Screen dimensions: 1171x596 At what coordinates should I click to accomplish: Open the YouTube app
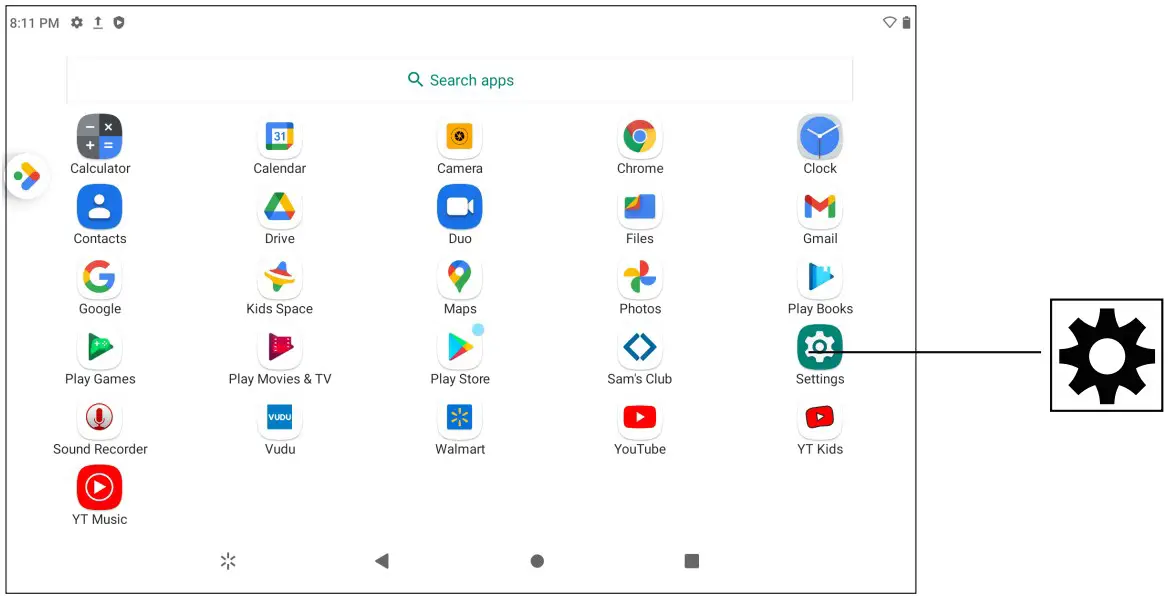click(x=640, y=418)
